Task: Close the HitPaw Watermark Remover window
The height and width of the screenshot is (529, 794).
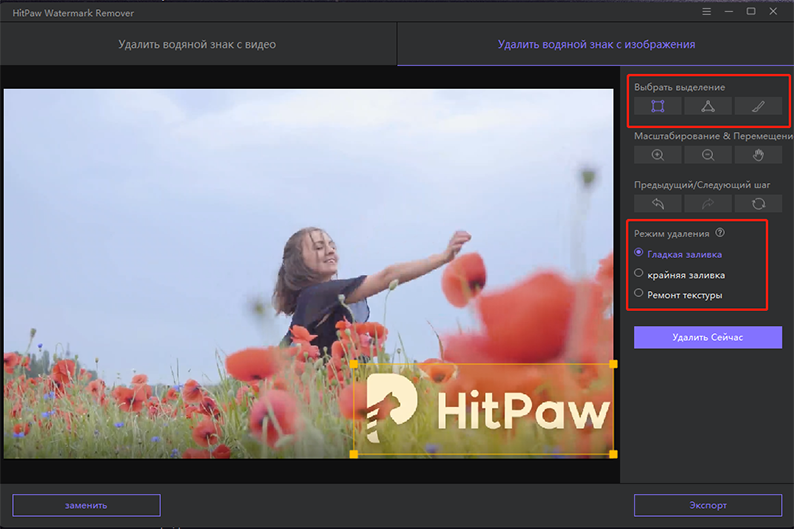Action: (773, 11)
